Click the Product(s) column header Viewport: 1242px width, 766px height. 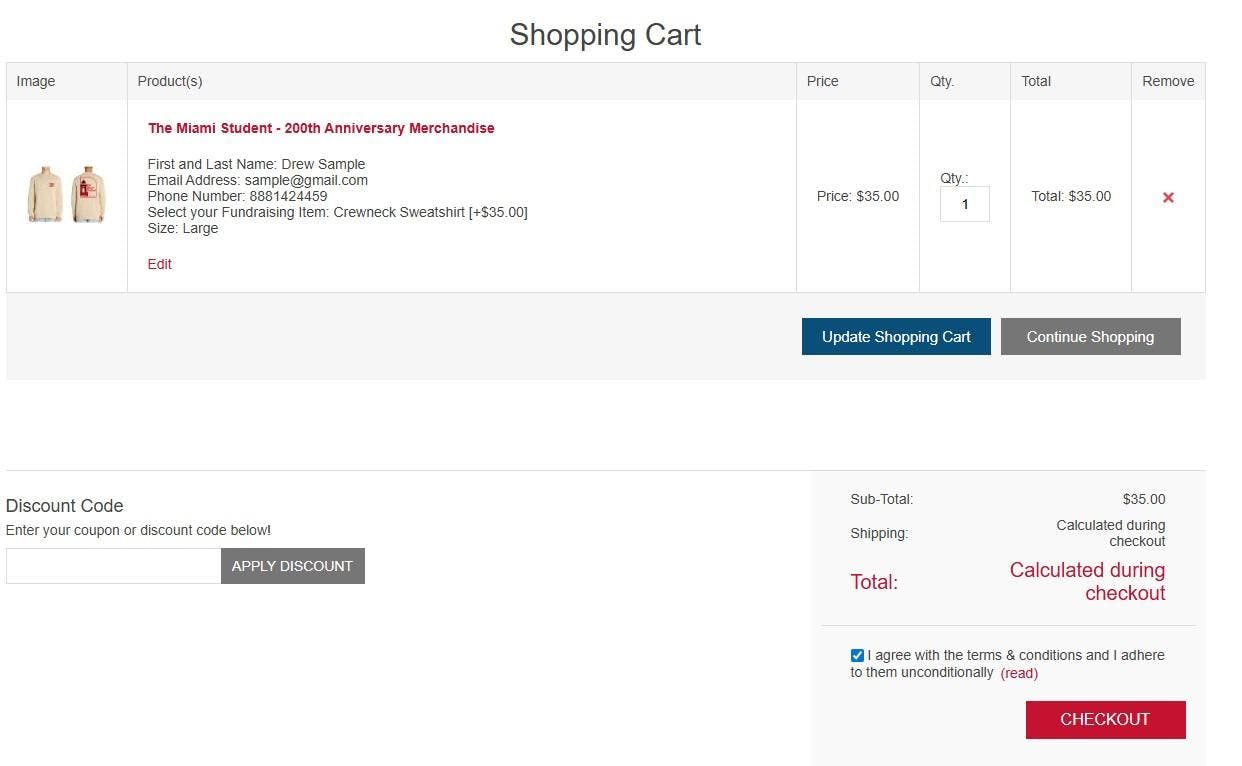click(170, 81)
